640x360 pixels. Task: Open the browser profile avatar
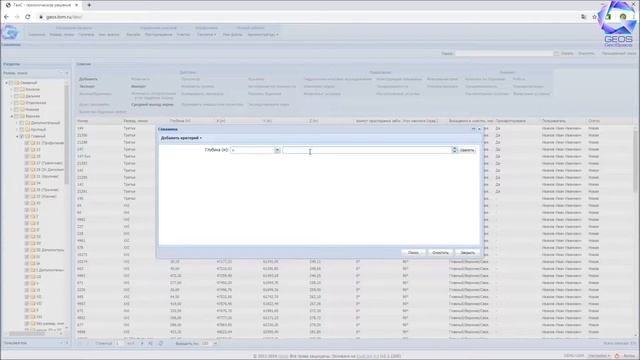click(x=623, y=17)
